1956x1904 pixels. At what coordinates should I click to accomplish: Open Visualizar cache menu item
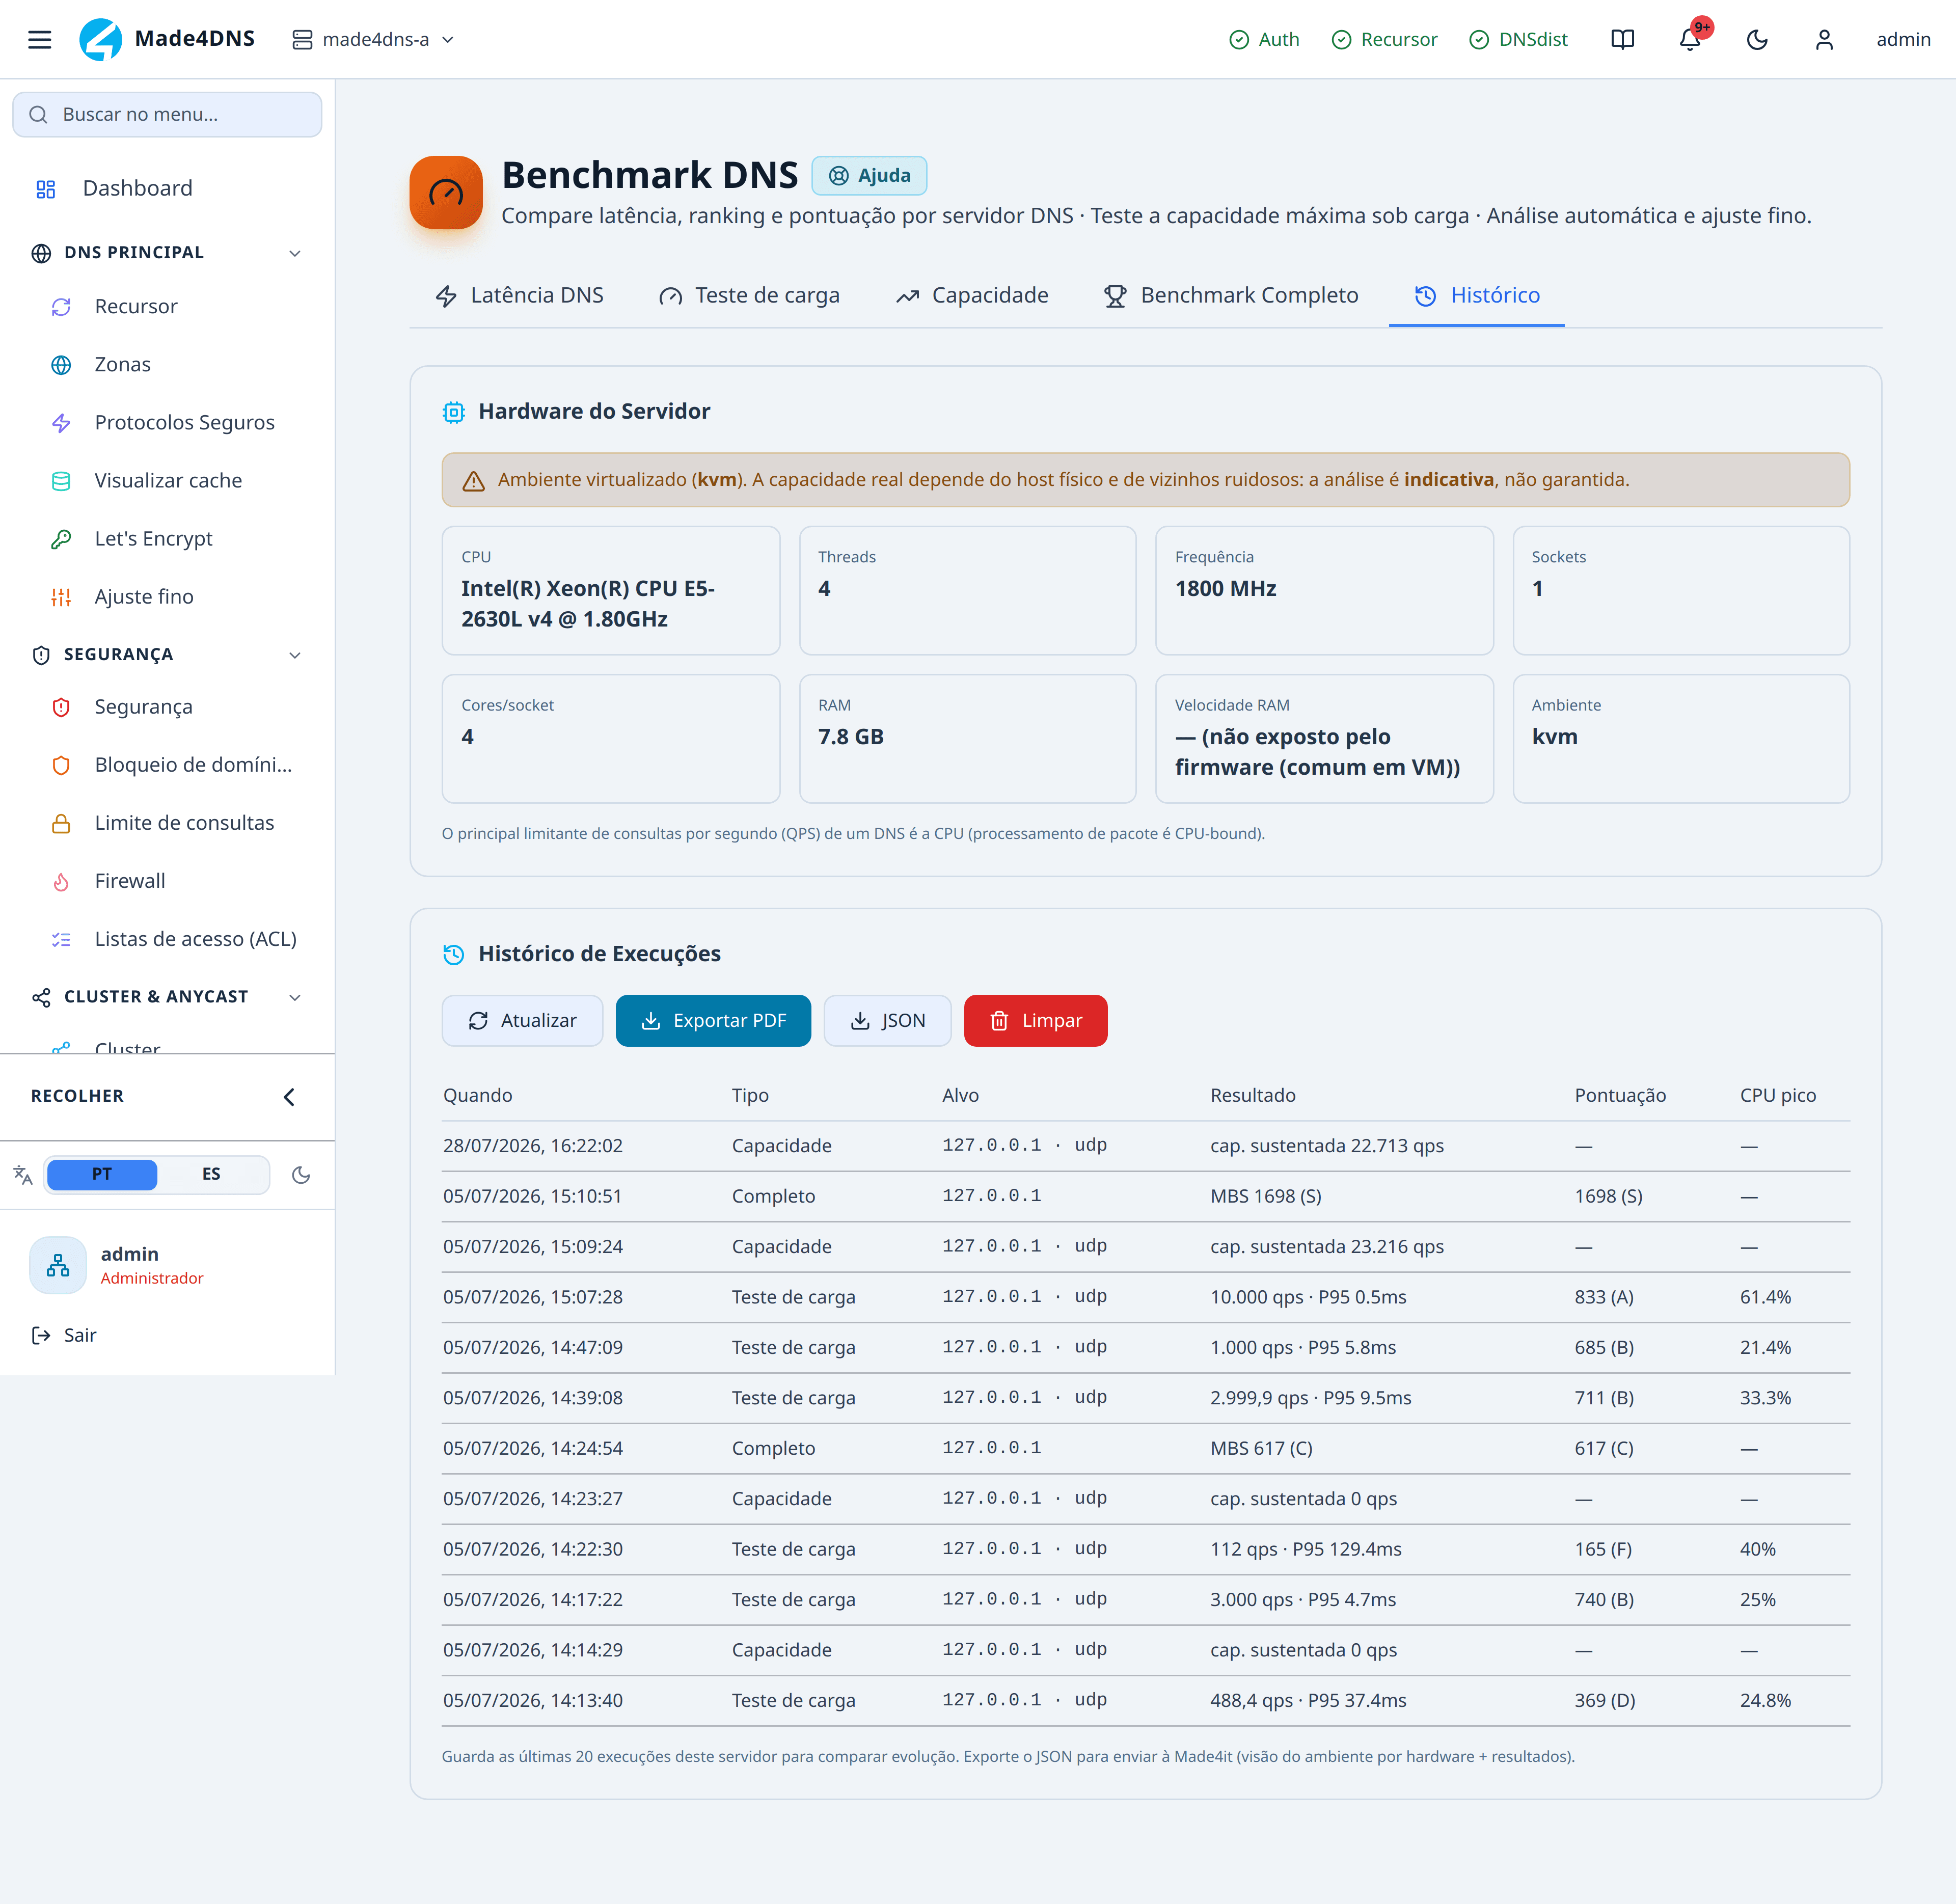click(167, 481)
